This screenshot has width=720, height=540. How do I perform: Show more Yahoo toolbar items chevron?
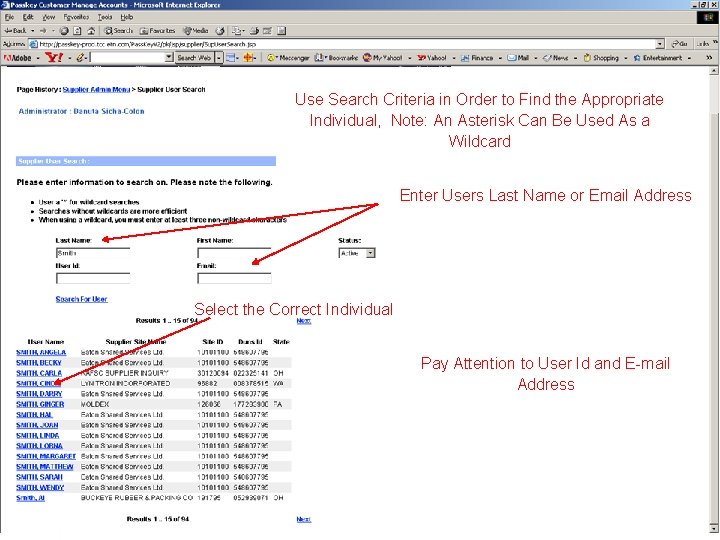(x=709, y=58)
